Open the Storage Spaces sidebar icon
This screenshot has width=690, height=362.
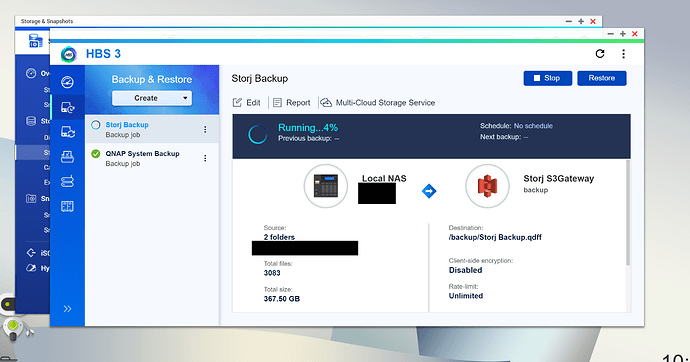pos(67,181)
